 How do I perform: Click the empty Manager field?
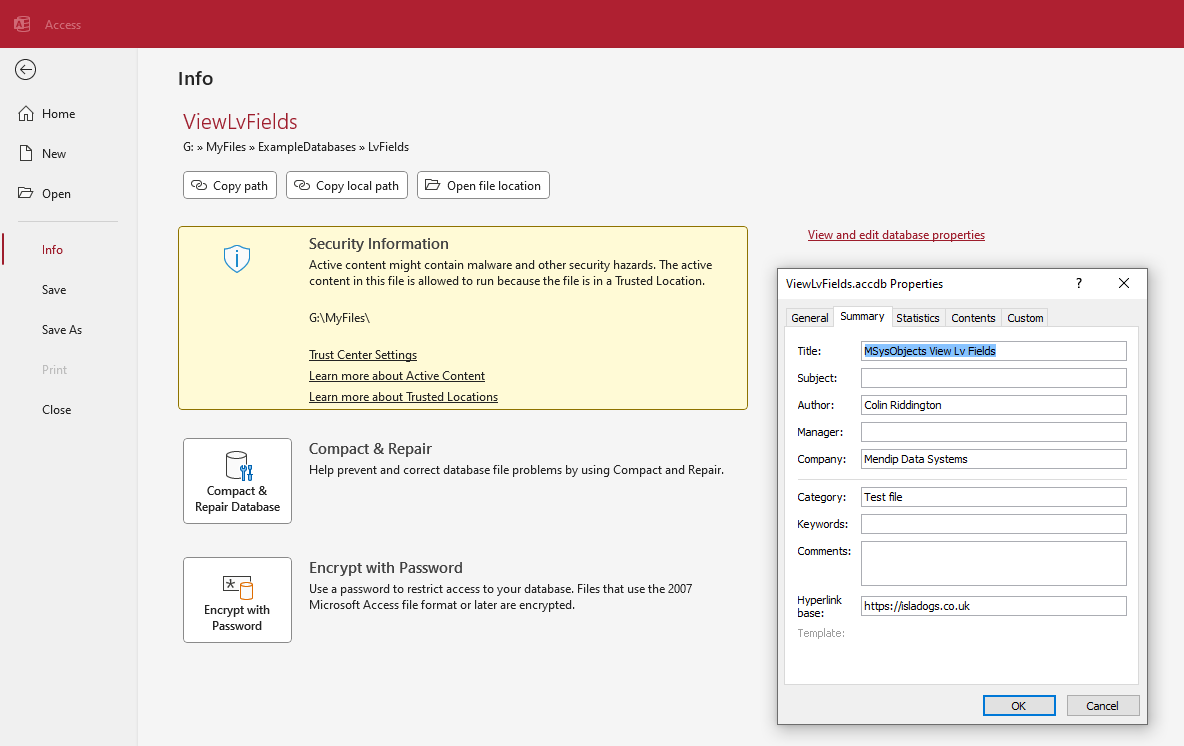click(x=994, y=432)
